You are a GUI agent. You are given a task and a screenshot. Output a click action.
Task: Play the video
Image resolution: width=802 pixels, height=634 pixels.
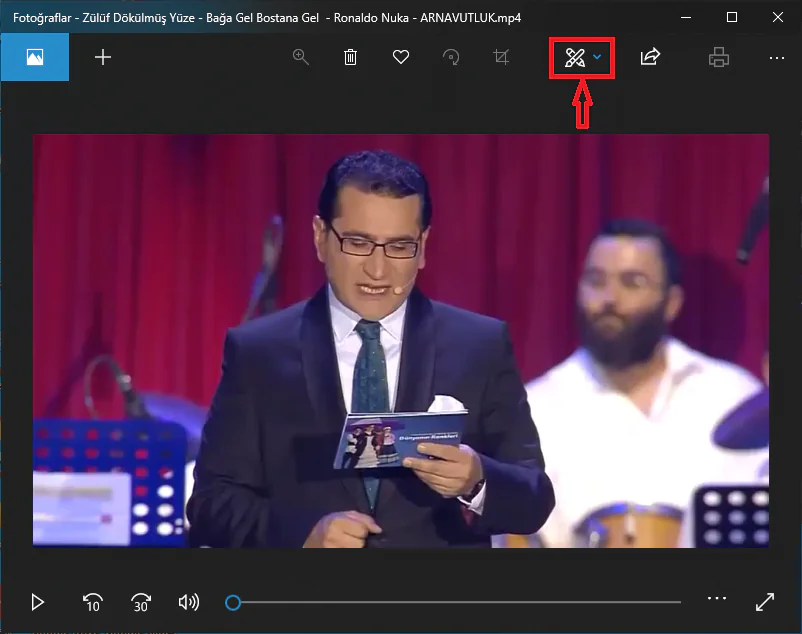pyautogui.click(x=37, y=602)
